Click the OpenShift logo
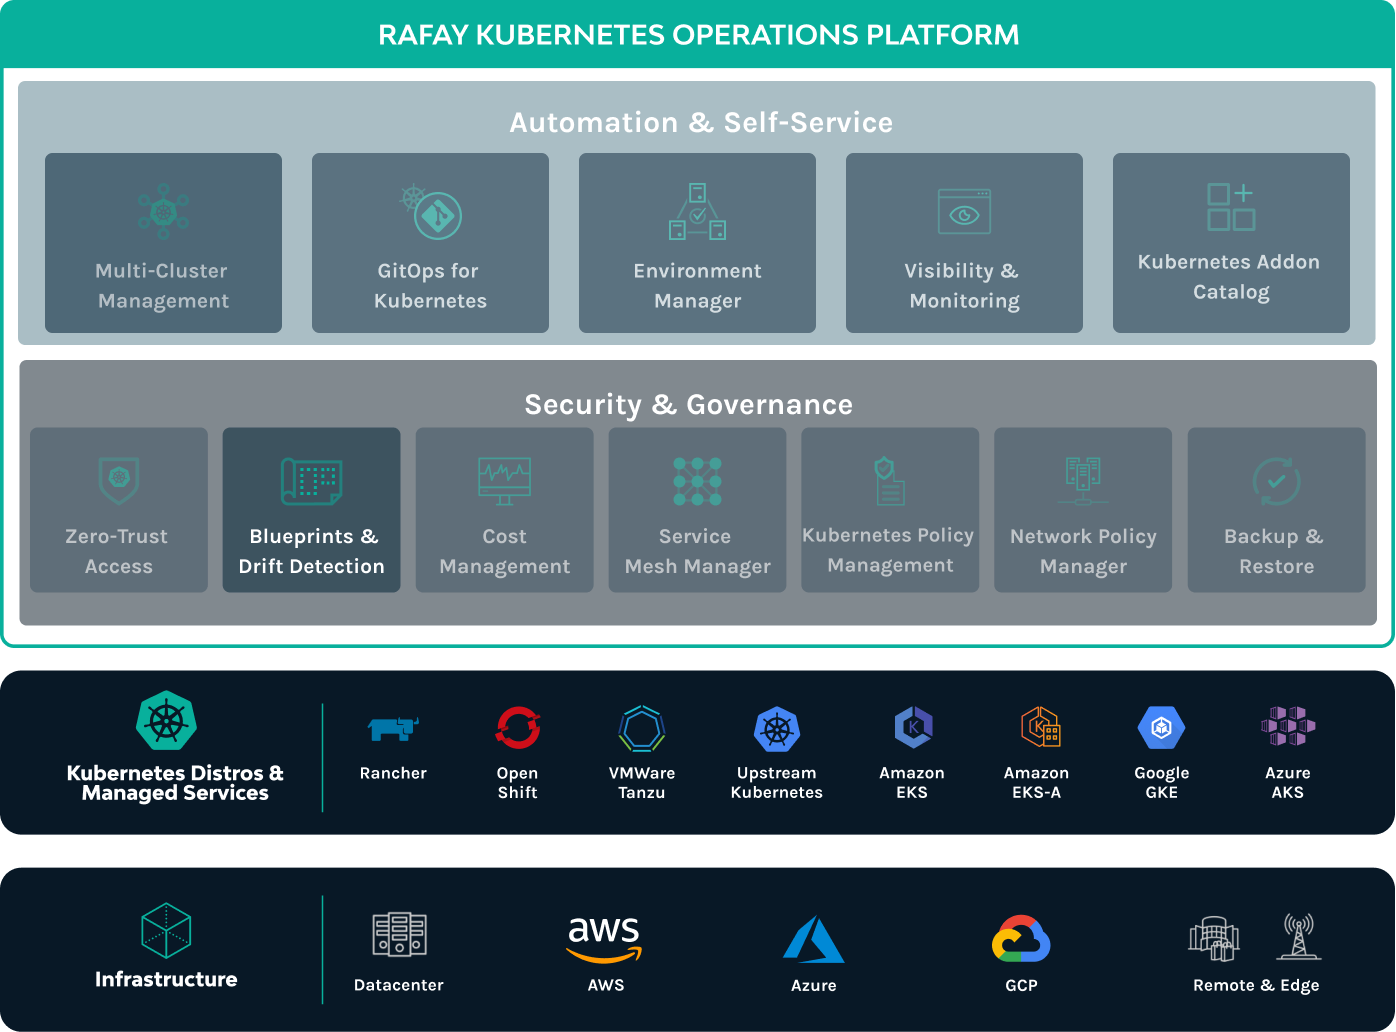Image resolution: width=1396 pixels, height=1032 pixels. coord(517,728)
